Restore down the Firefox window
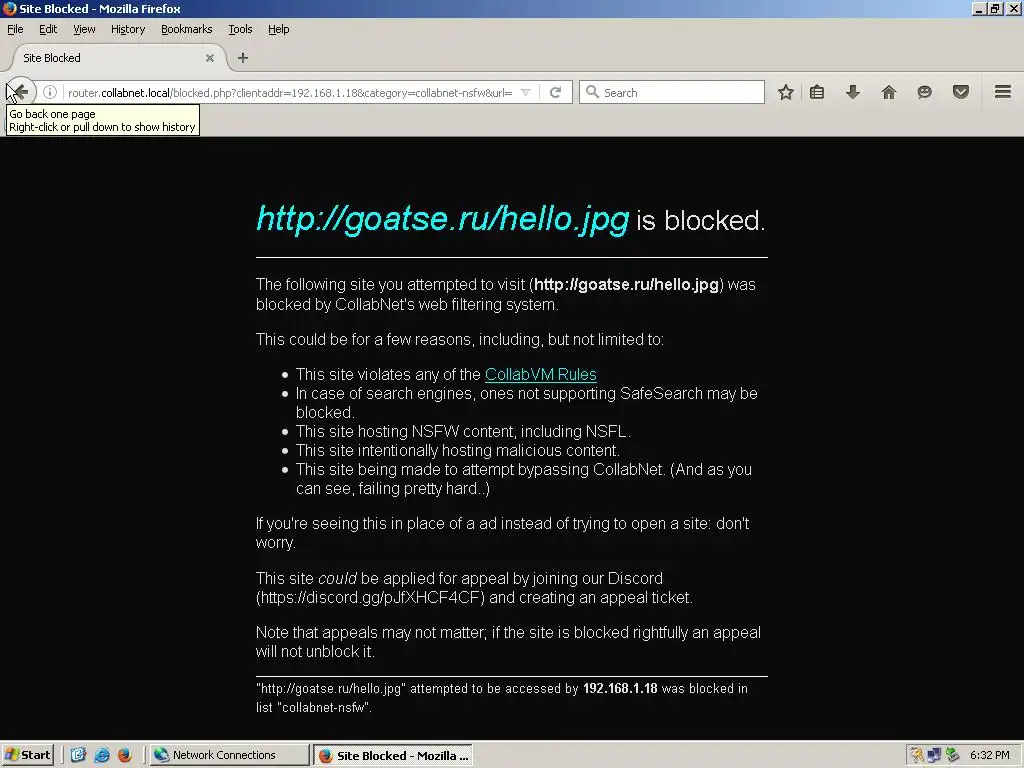The image size is (1024, 768). coord(995,8)
